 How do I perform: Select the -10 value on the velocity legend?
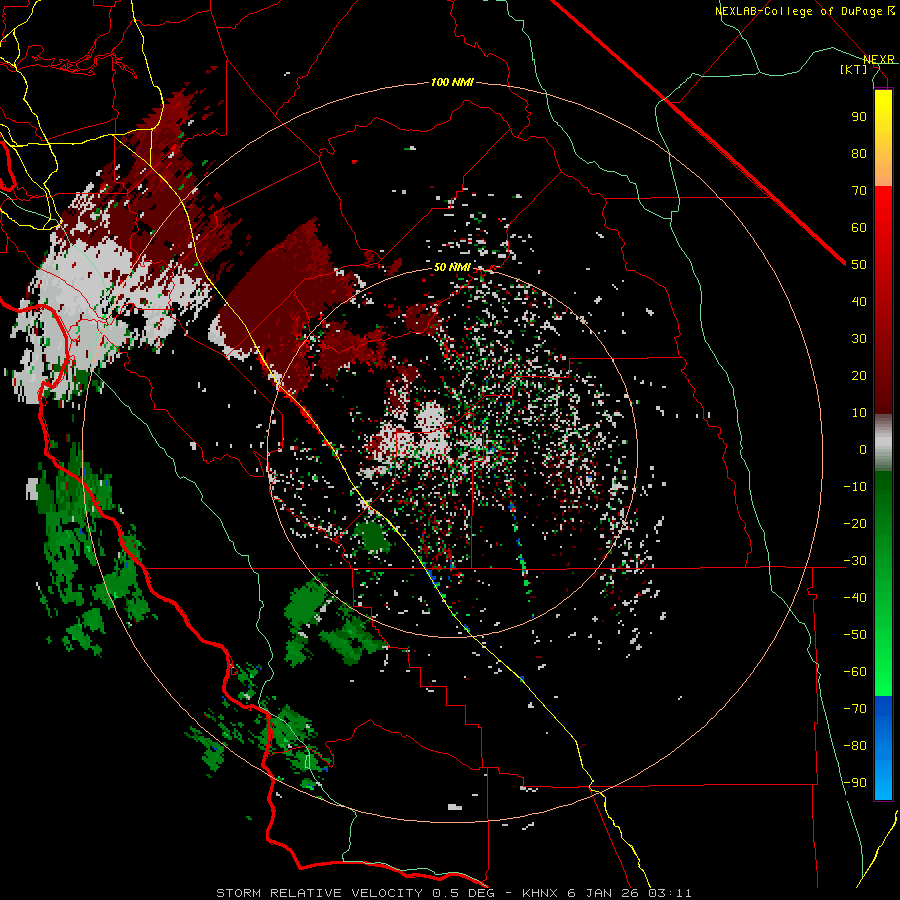[x=855, y=487]
